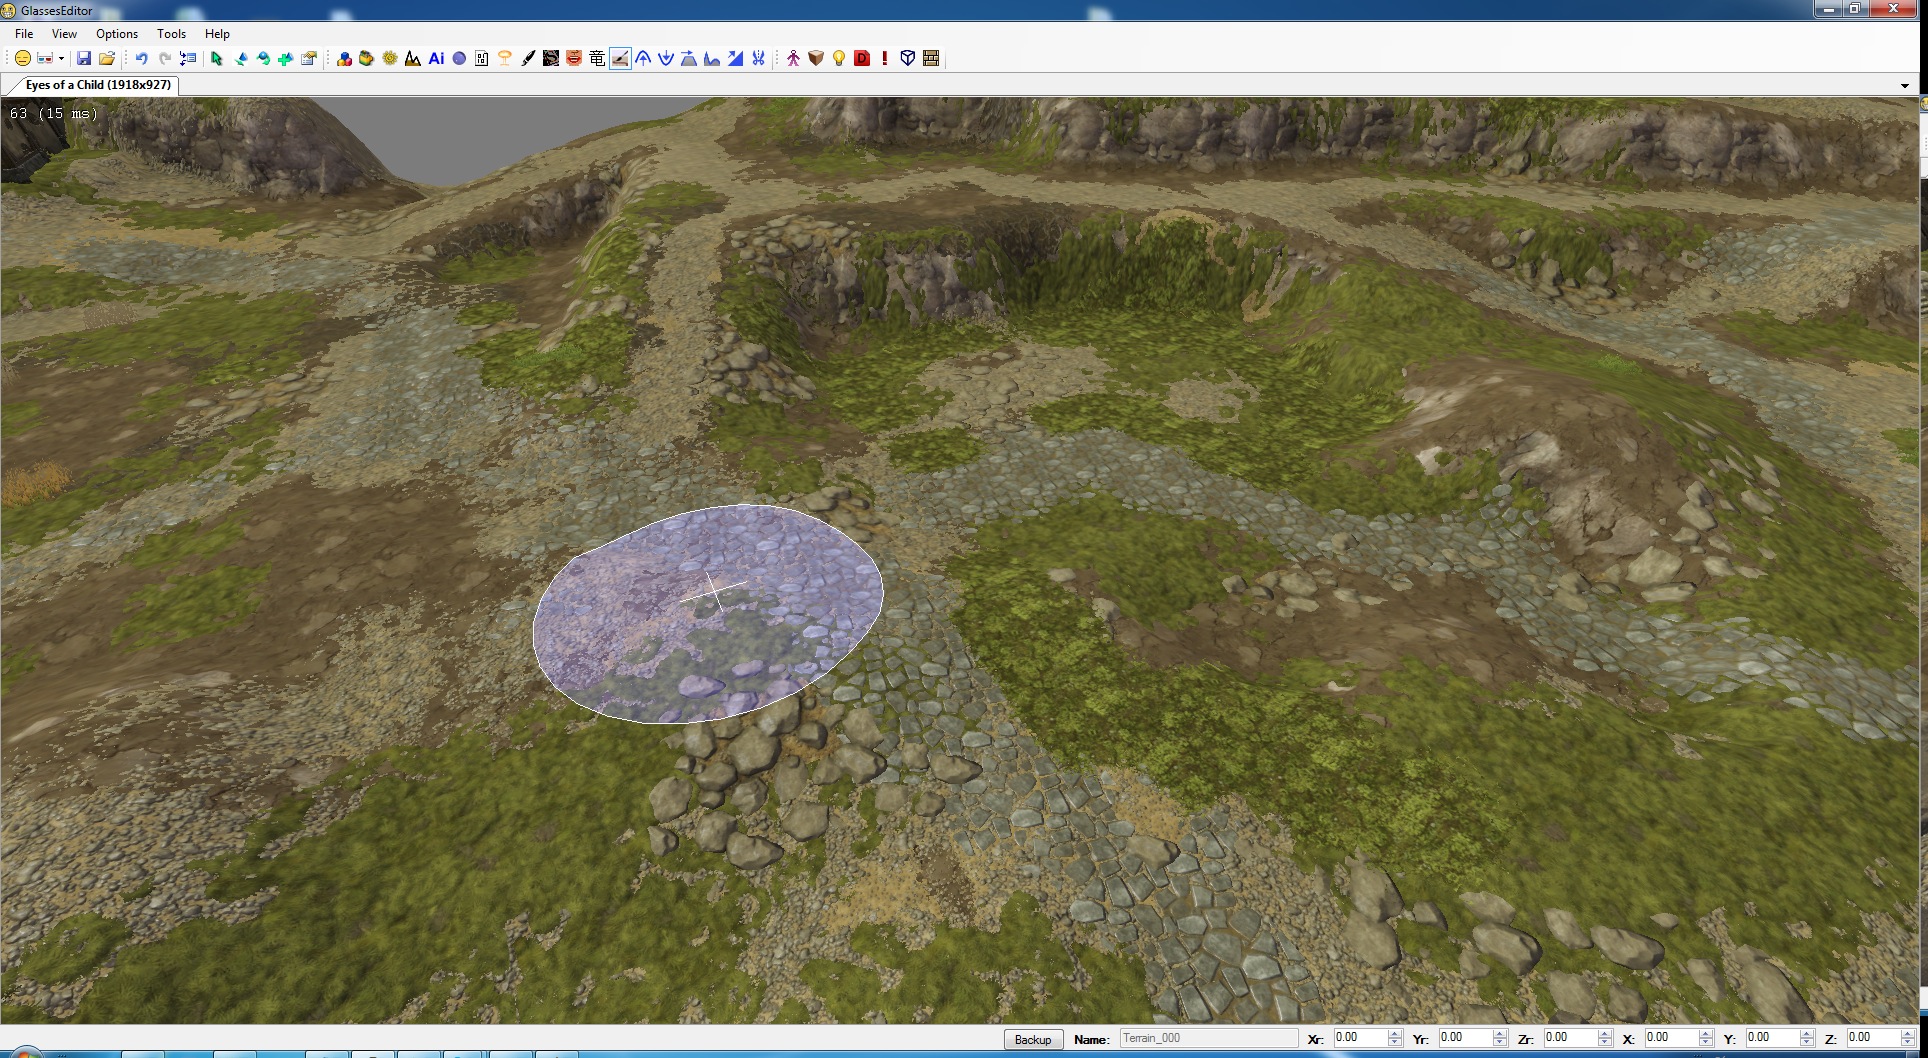Open the 3D glasses dropdown arrow
The width and height of the screenshot is (1928, 1058).
point(61,59)
